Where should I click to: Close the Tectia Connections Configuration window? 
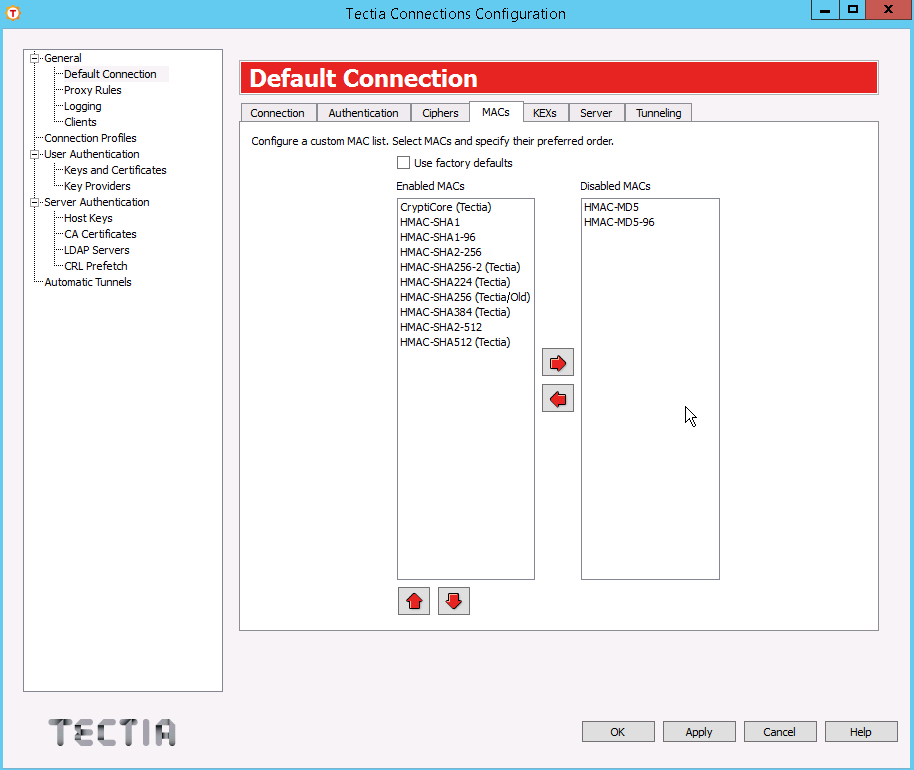point(889,10)
